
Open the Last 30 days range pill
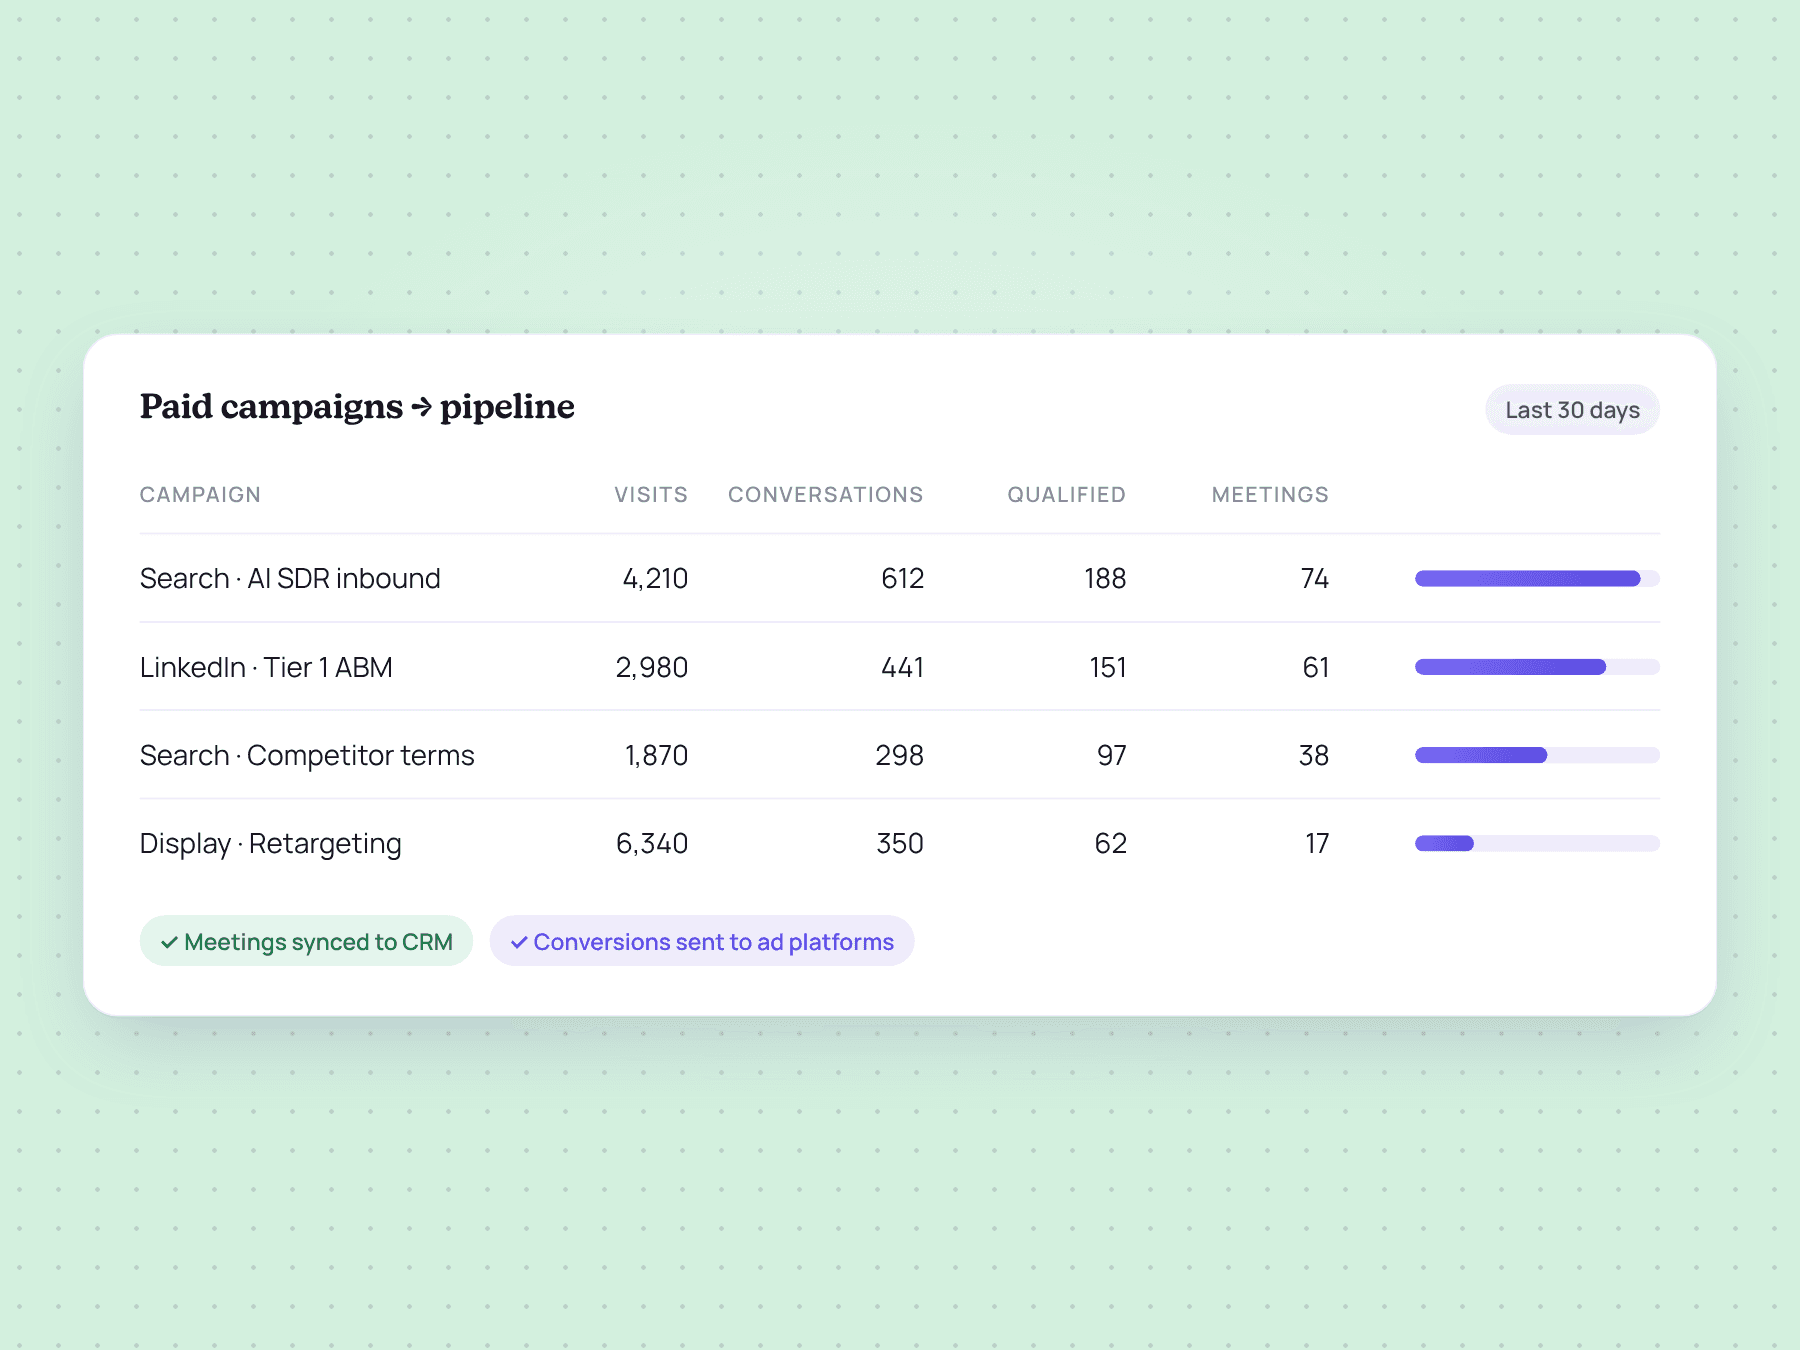tap(1572, 410)
